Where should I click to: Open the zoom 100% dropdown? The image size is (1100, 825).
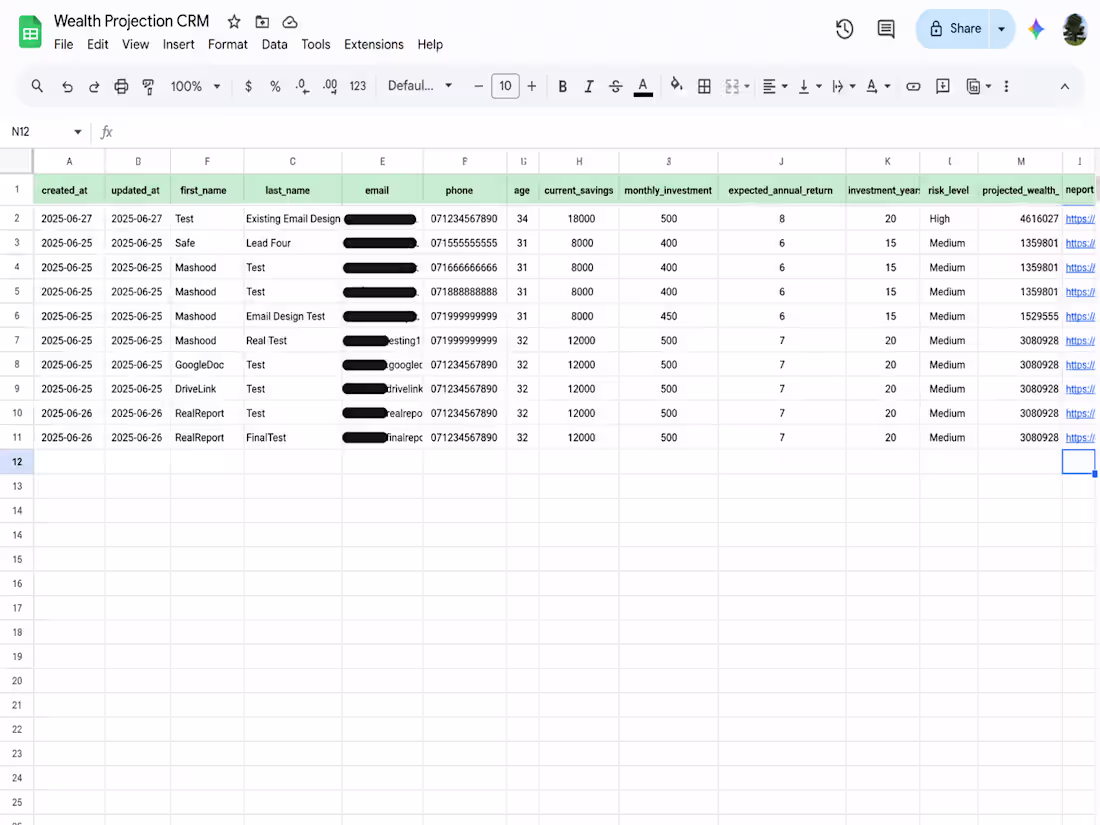tap(195, 86)
